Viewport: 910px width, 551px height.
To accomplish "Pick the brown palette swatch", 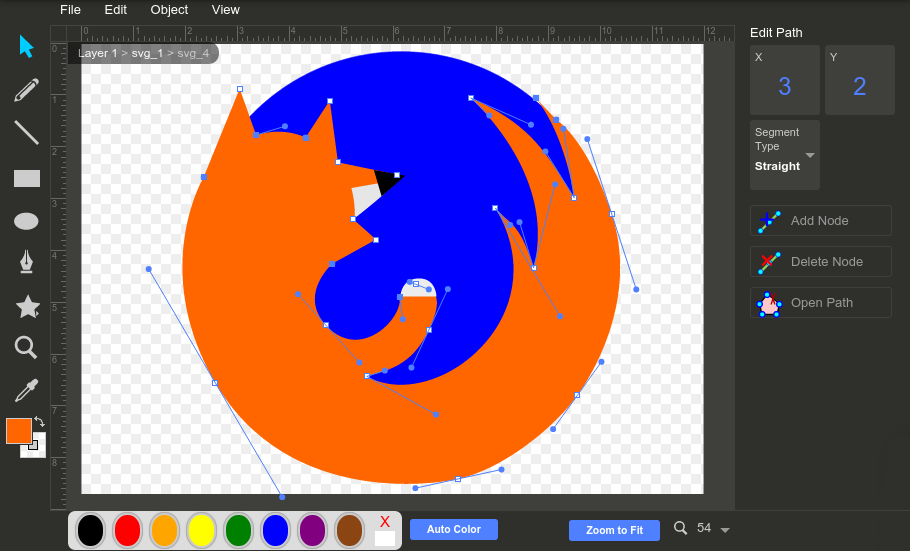I will 349,530.
